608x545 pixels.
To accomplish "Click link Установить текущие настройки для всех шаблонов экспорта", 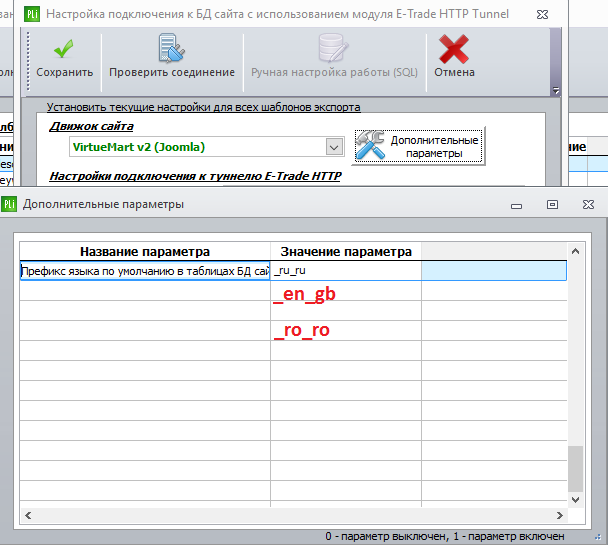I will (x=204, y=107).
